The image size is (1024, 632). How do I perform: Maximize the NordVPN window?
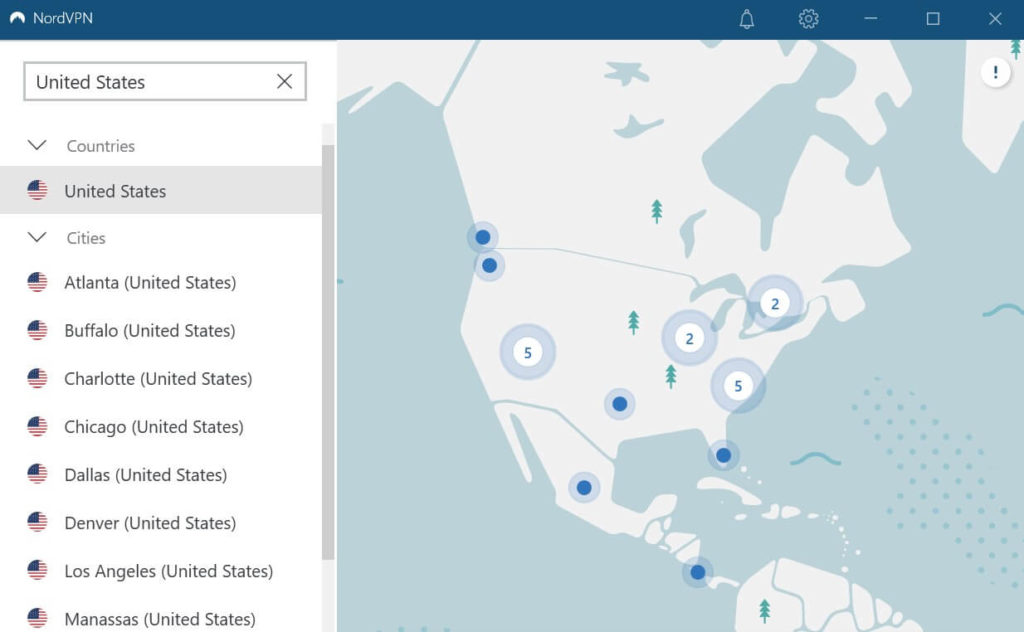pyautogui.click(x=933, y=19)
